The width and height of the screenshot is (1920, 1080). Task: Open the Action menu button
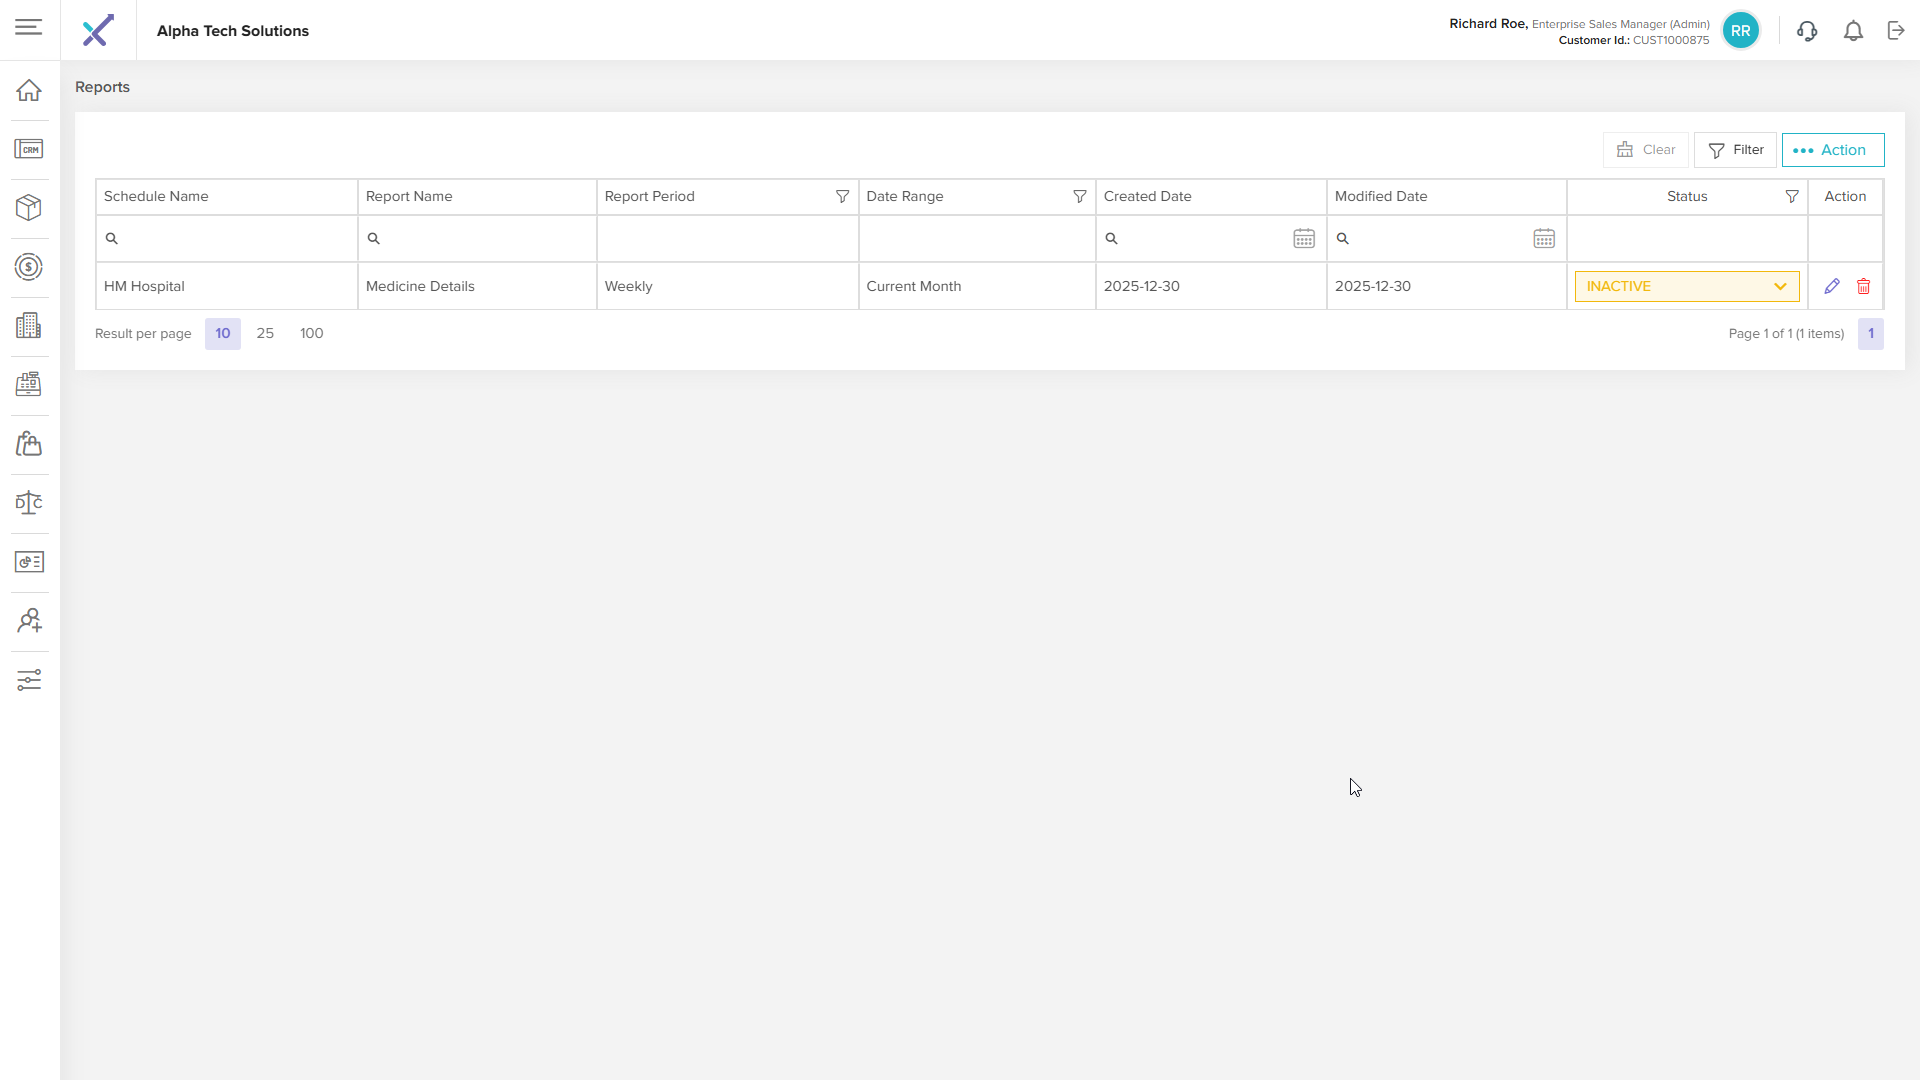click(1833, 150)
